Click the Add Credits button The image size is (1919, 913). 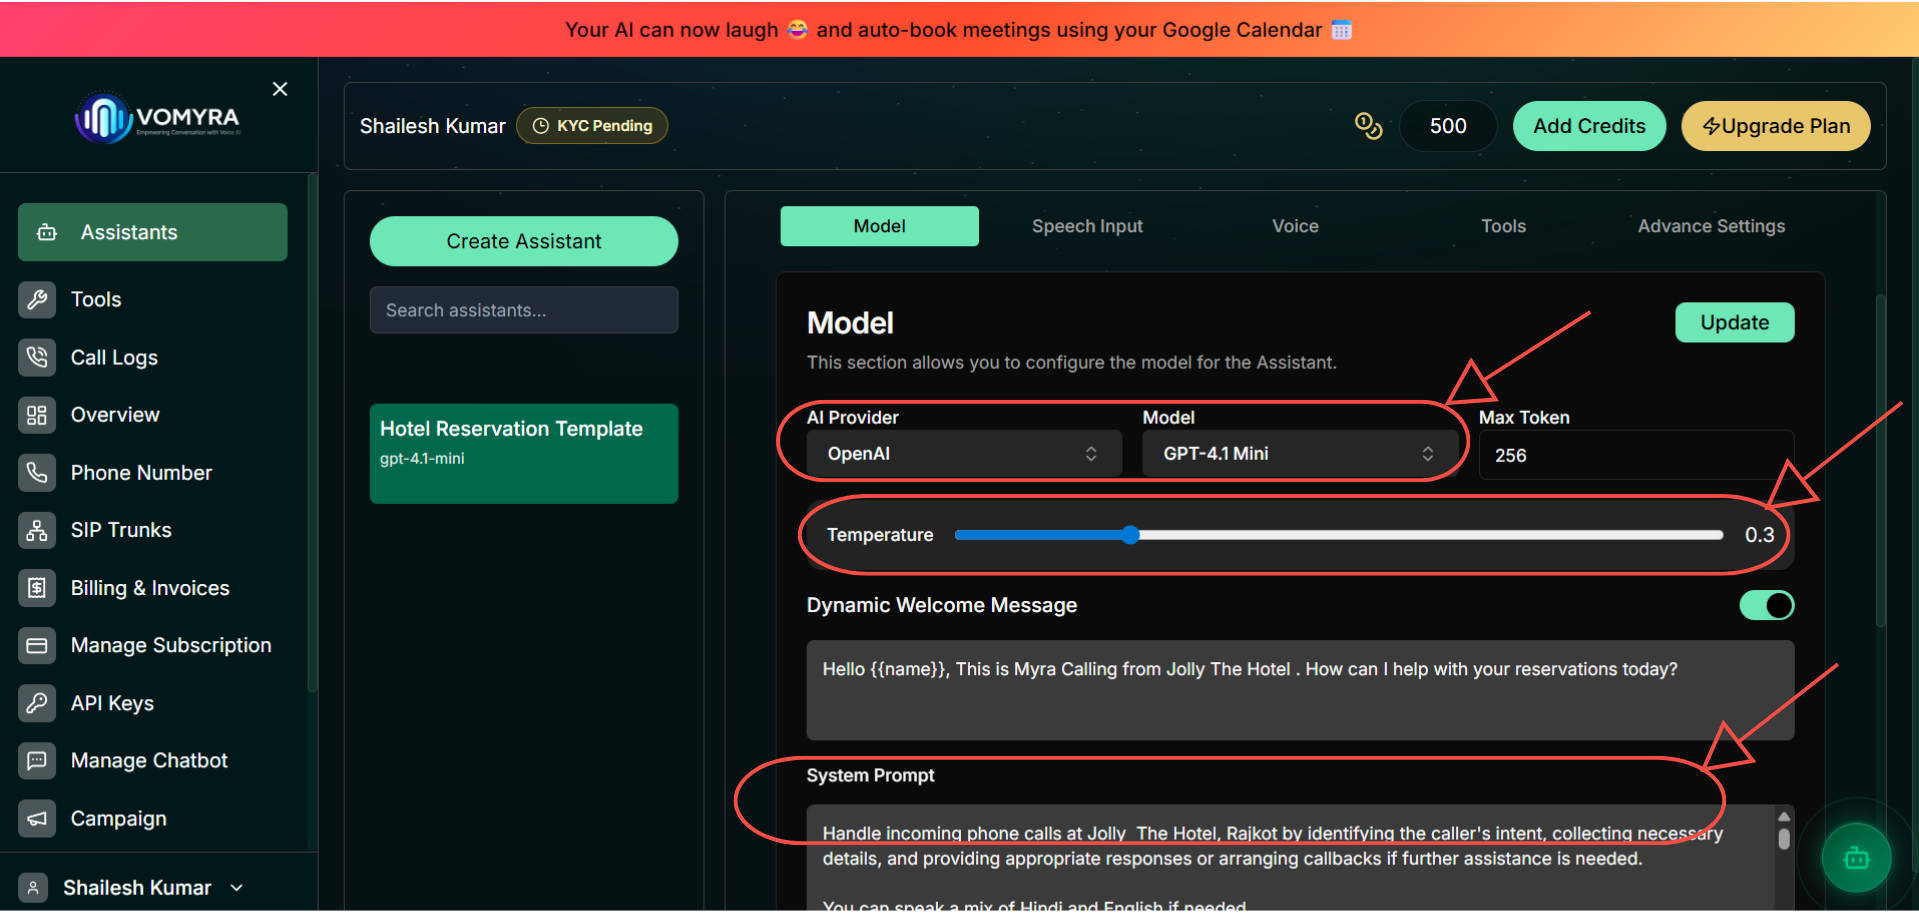point(1589,126)
